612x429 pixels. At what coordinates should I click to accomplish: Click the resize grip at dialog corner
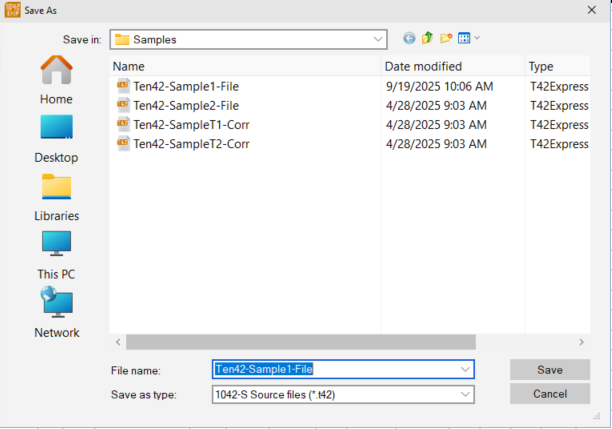[x=596, y=416]
